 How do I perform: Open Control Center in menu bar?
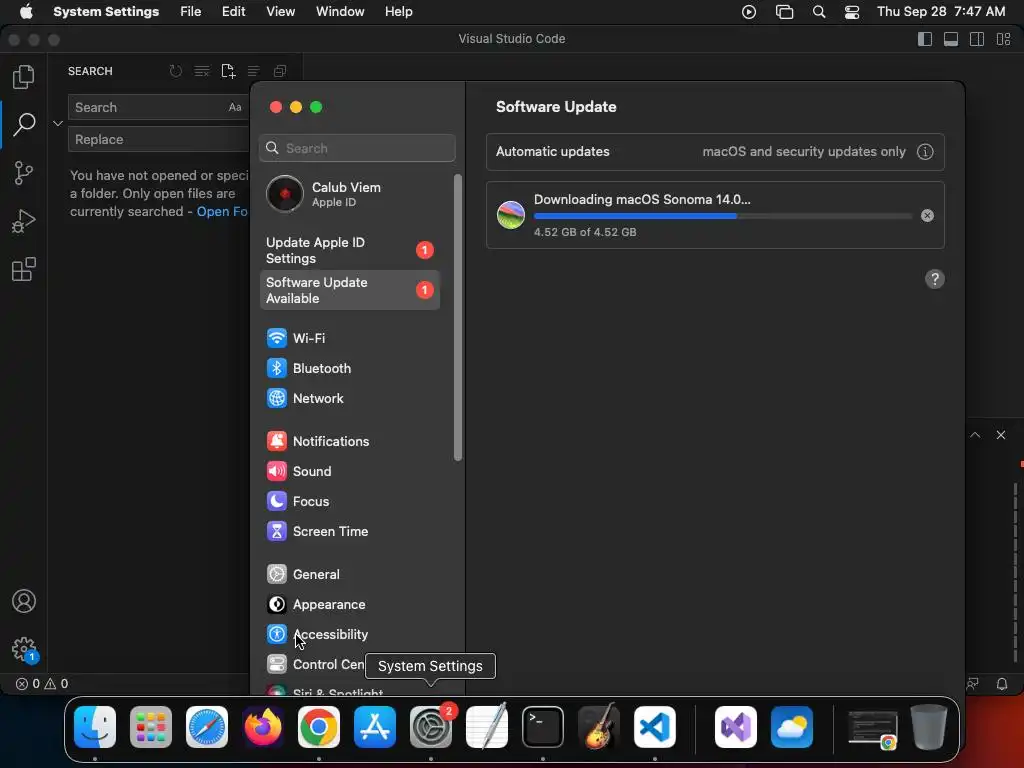(x=852, y=12)
